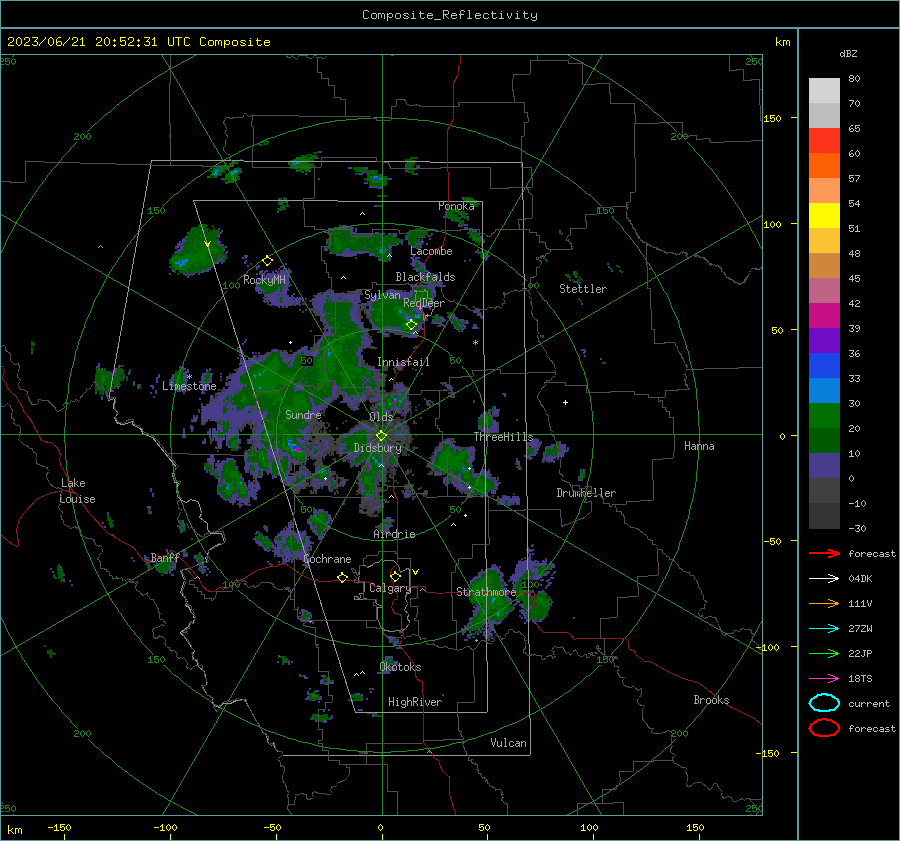Pick the light gray 80 dBZ swatch
This screenshot has height=841, width=900.
click(x=824, y=90)
